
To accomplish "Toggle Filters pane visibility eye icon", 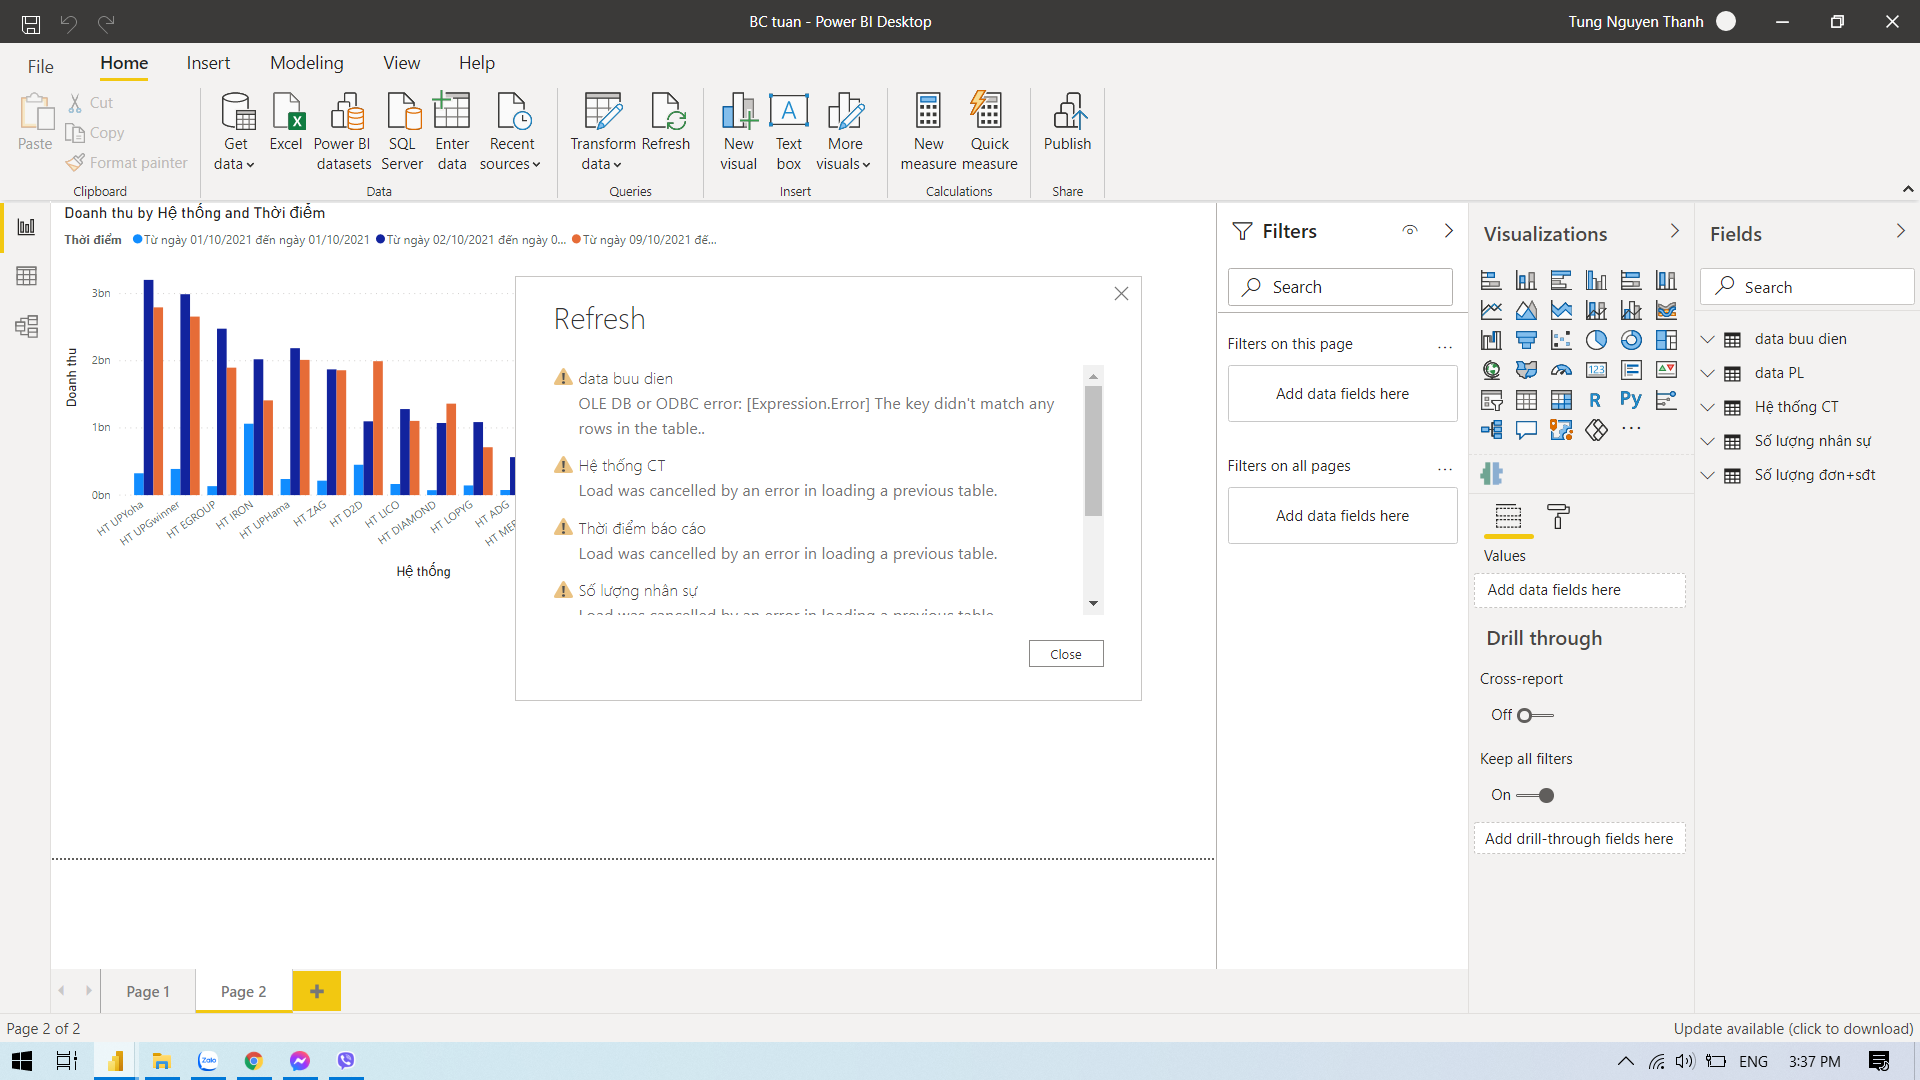I will pos(1410,230).
